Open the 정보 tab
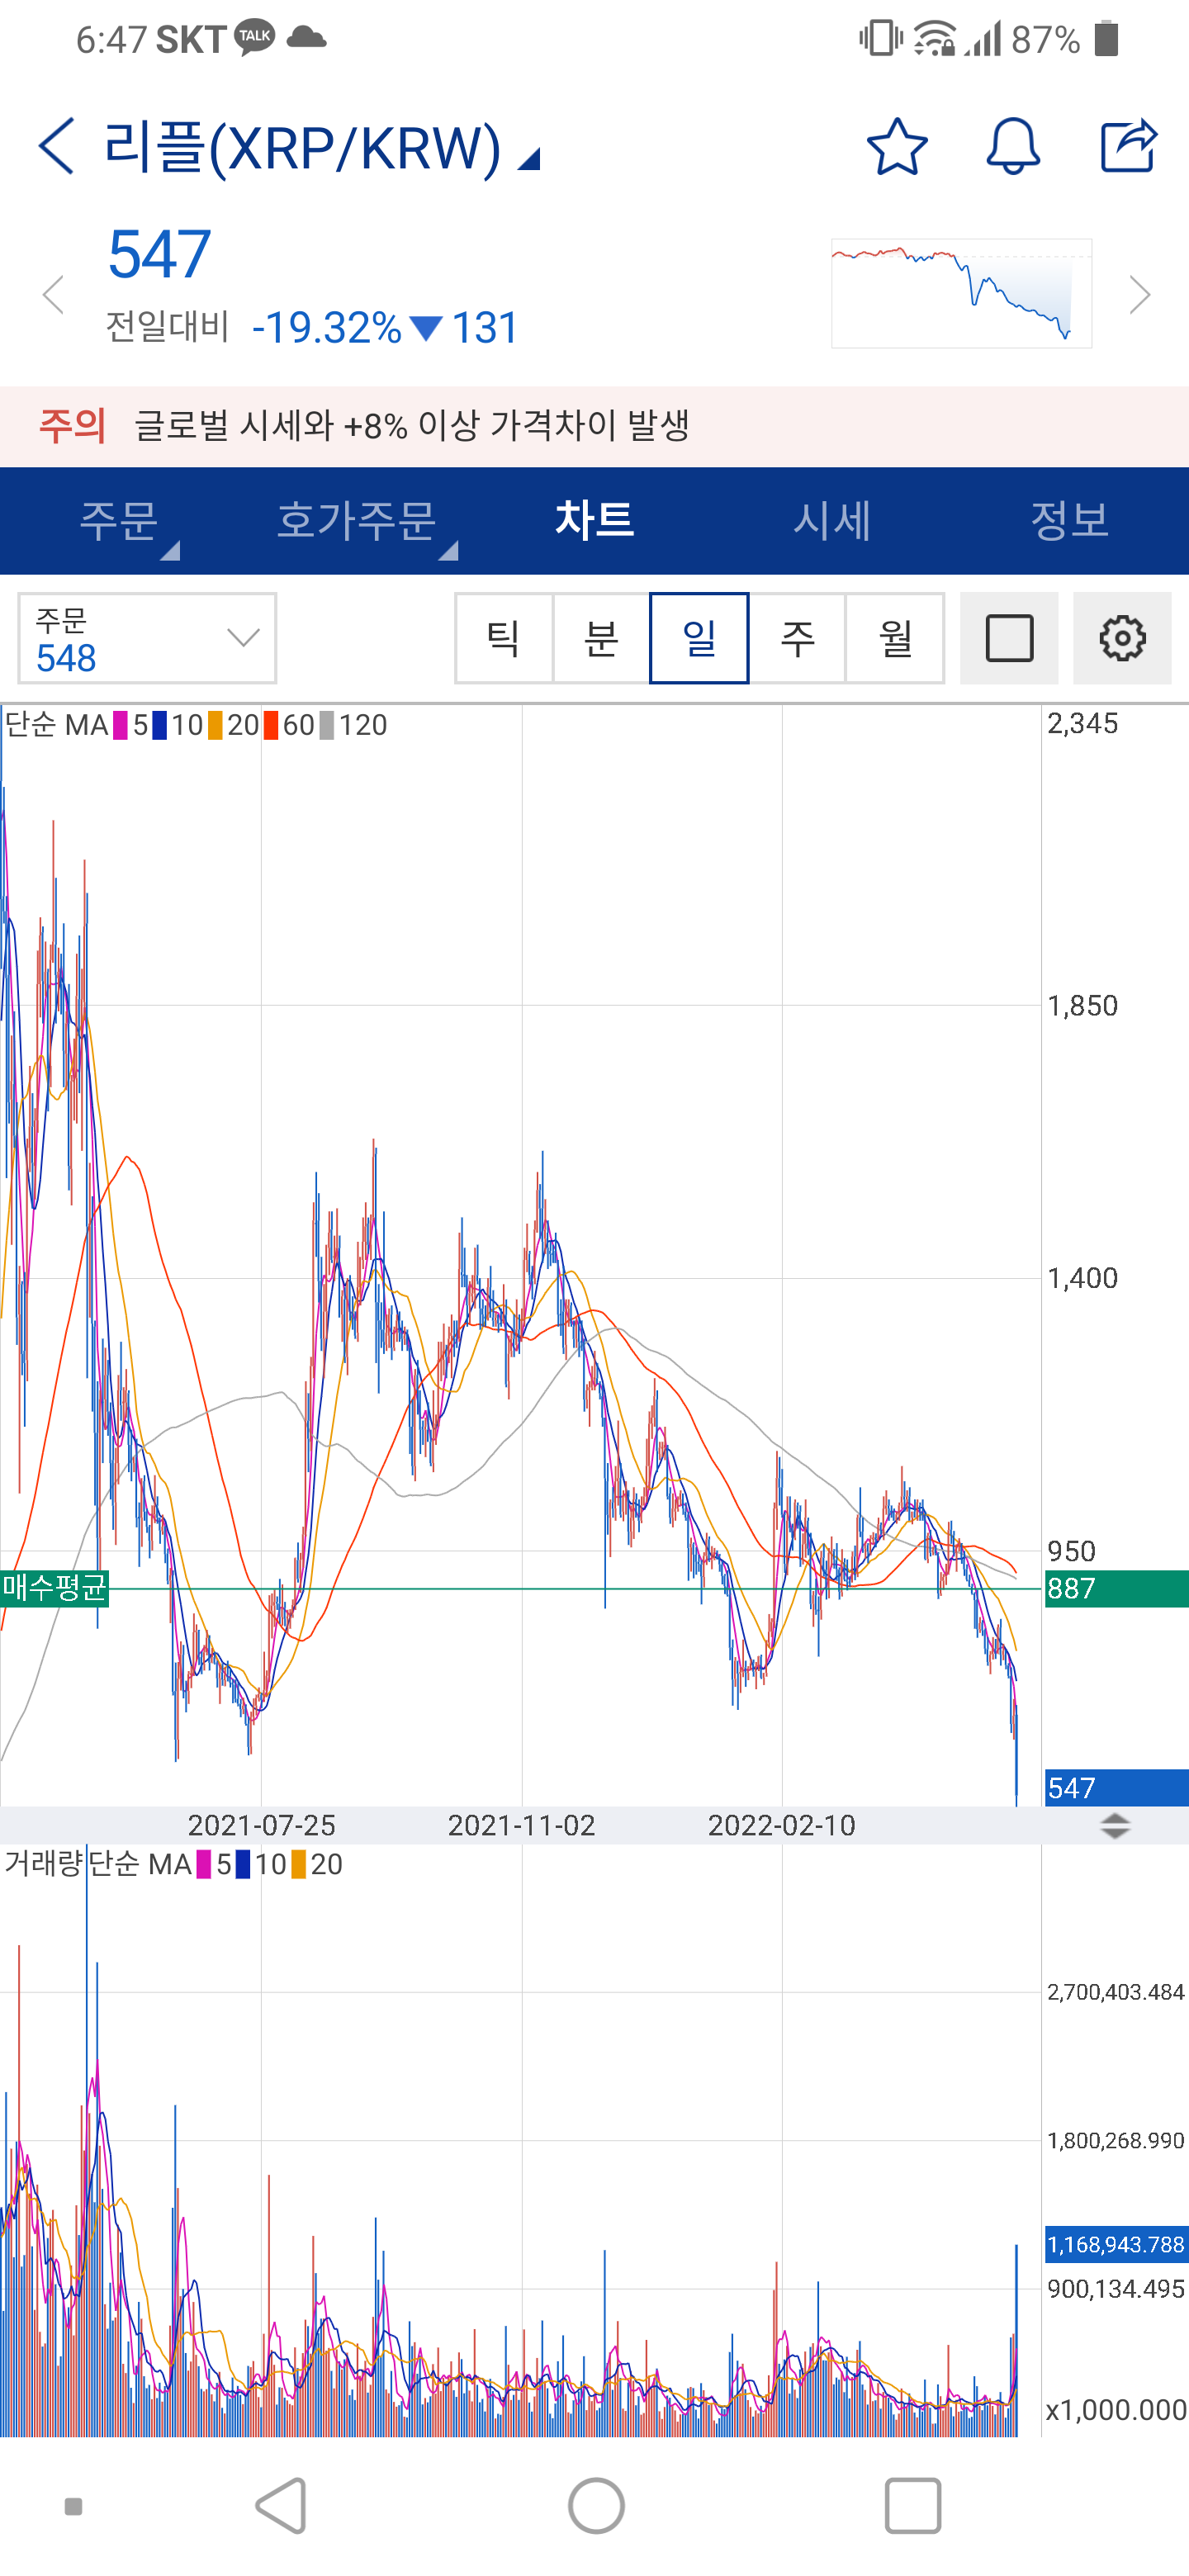This screenshot has width=1189, height=2576. coord(1069,521)
